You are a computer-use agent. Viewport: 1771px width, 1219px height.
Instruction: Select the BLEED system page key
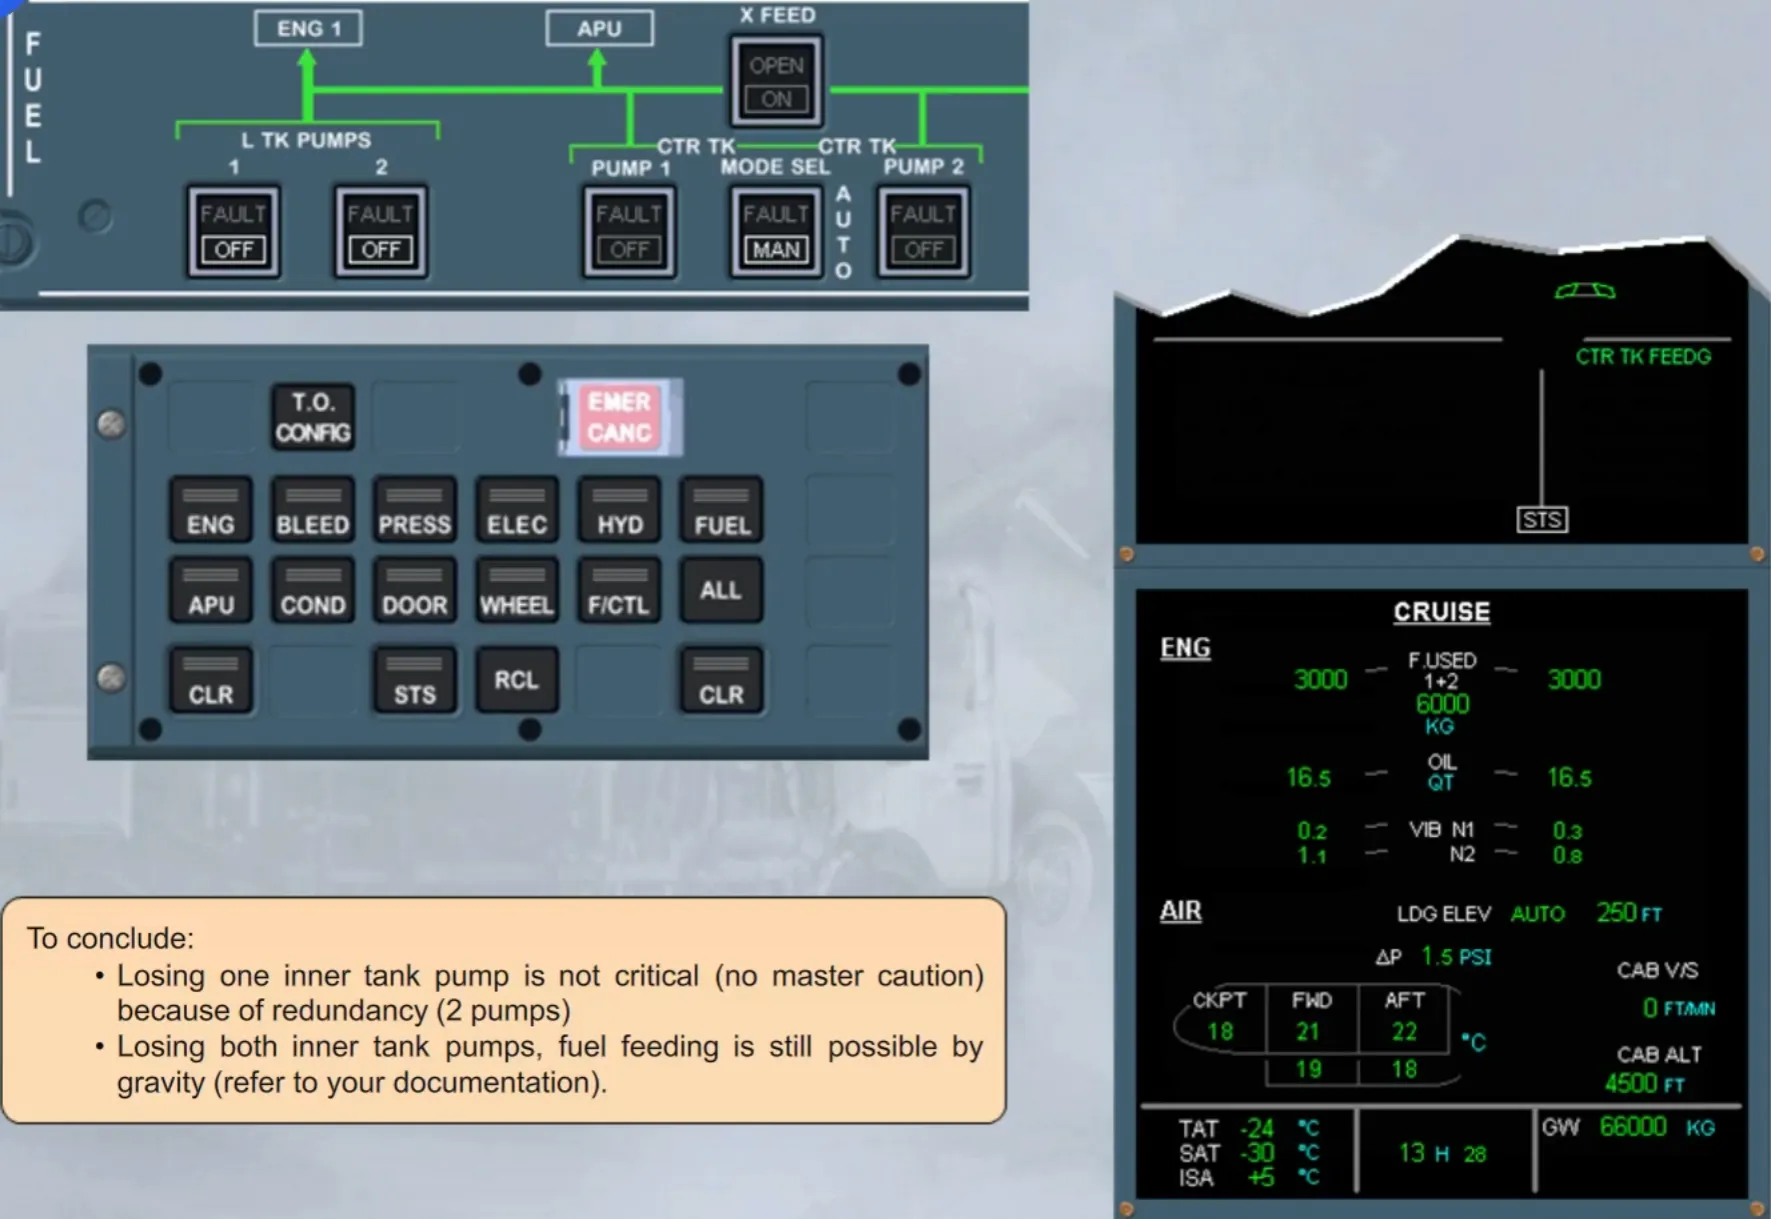(313, 511)
